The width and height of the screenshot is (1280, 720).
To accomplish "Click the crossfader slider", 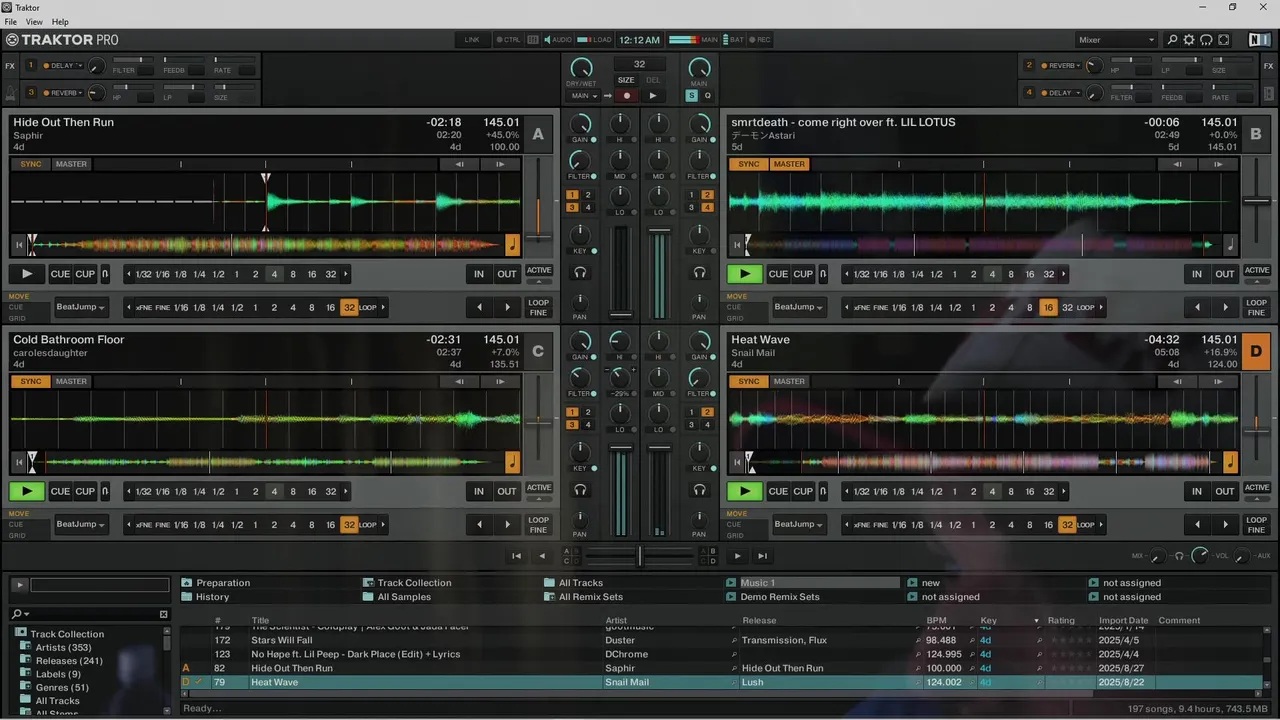I will (x=640, y=556).
